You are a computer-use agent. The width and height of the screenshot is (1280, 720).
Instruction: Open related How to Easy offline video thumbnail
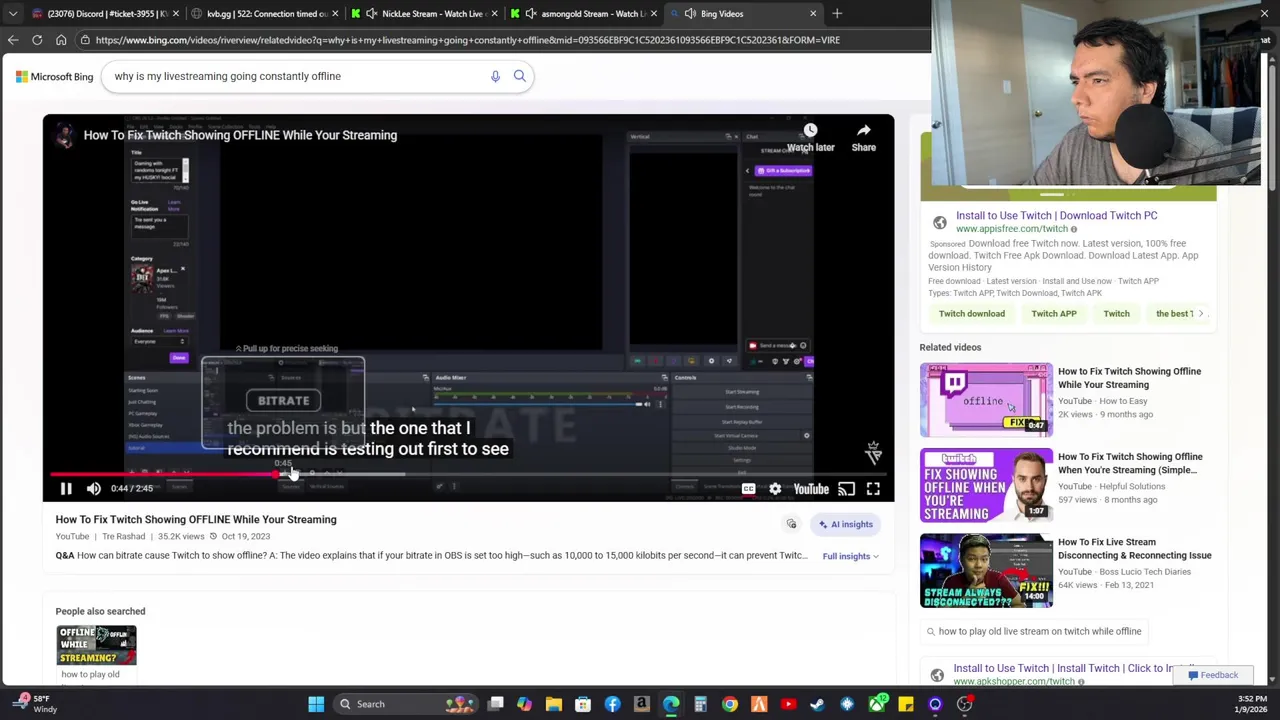(x=986, y=400)
